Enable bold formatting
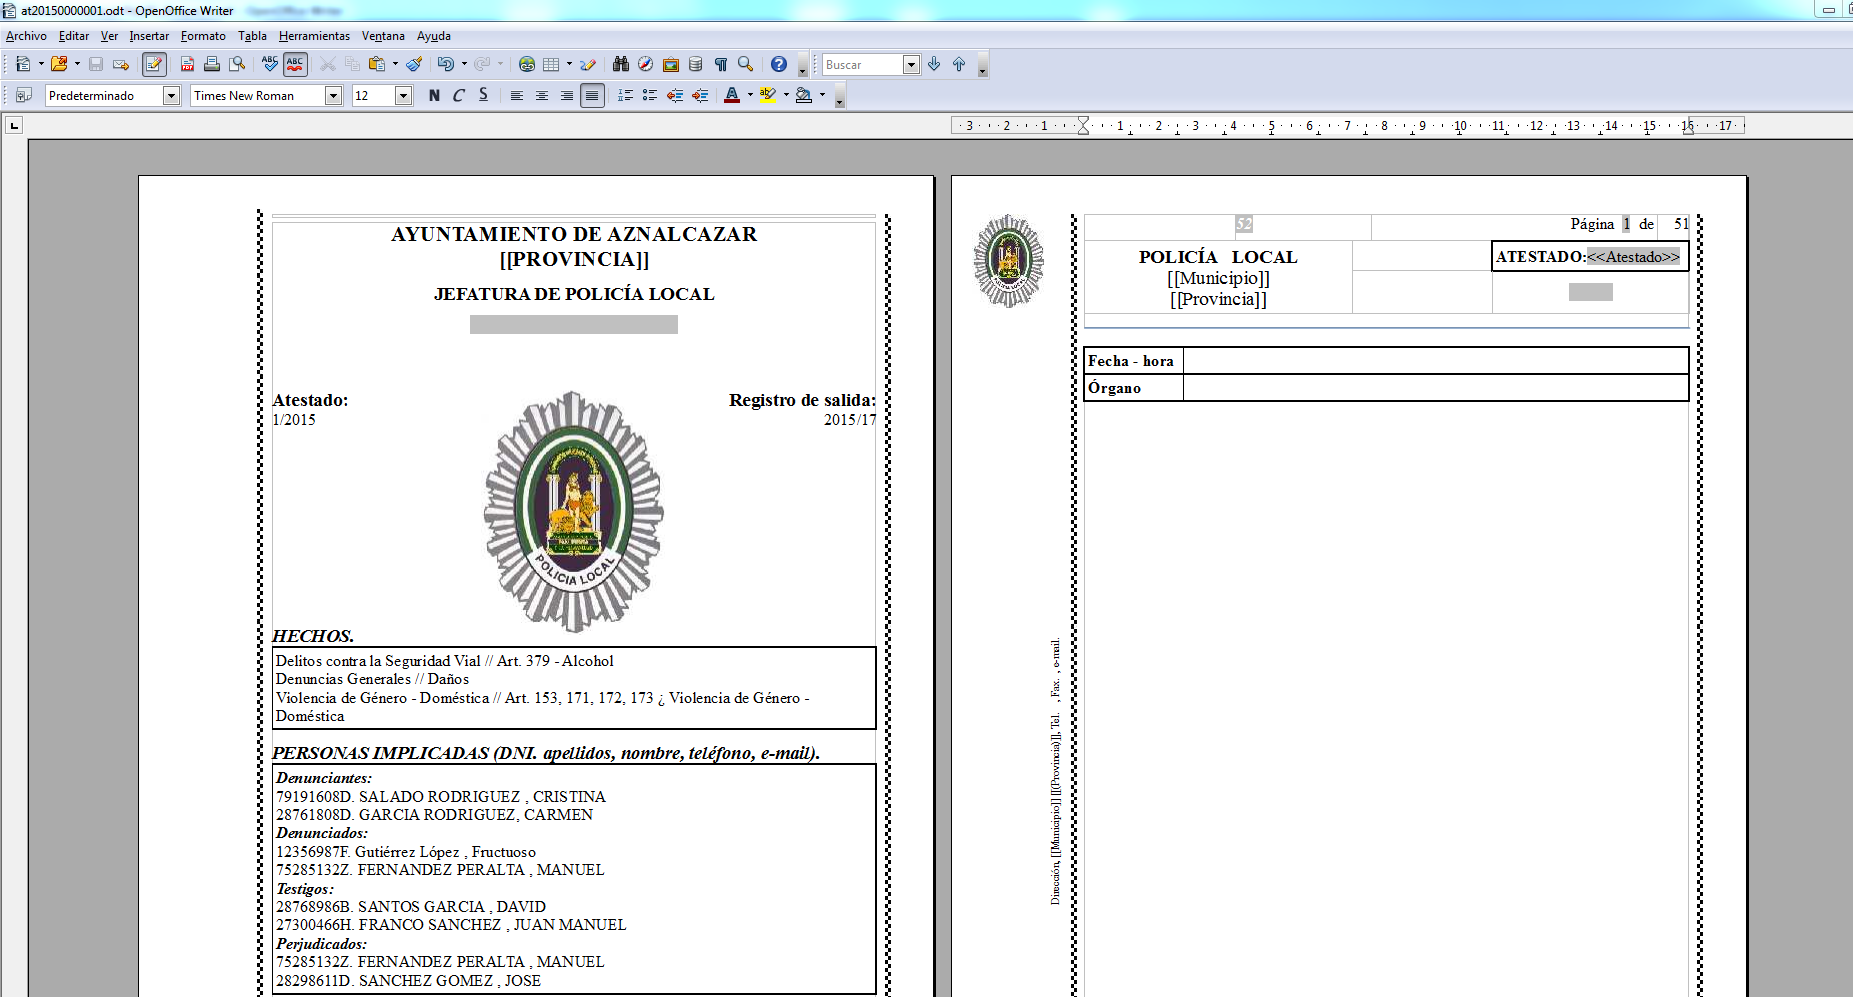 coord(434,96)
